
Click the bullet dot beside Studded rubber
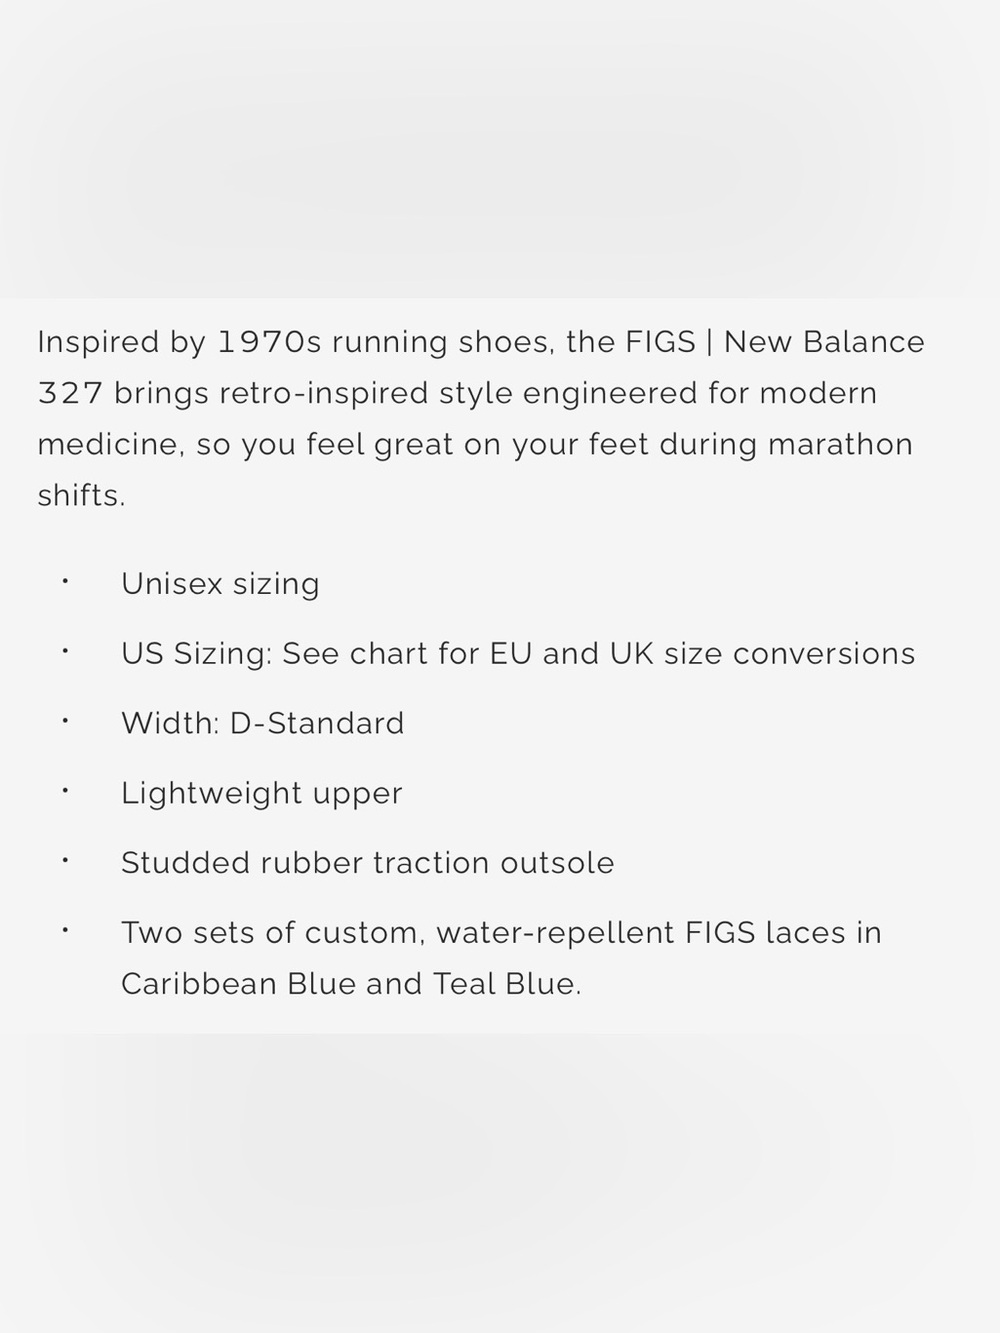click(x=65, y=860)
